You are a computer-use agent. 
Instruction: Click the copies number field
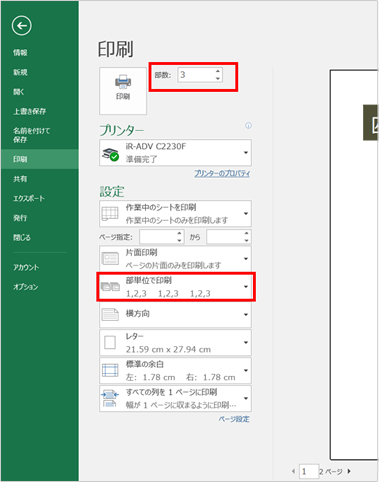[196, 75]
